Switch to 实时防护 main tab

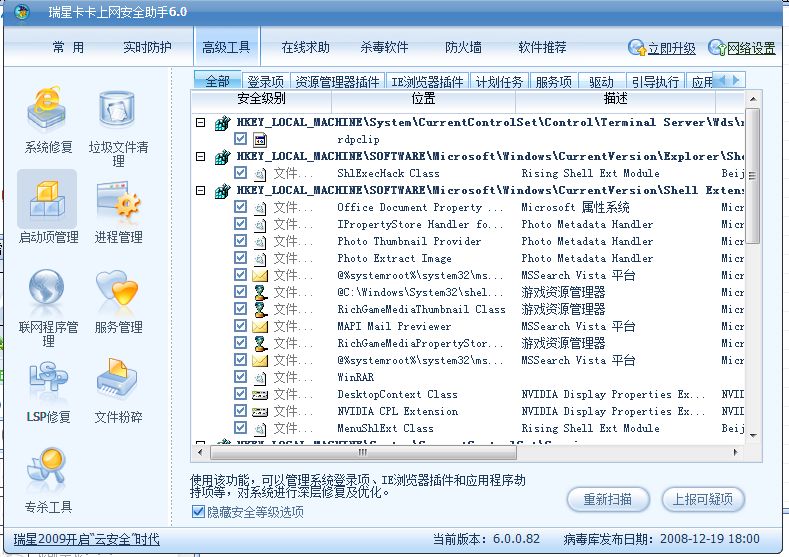pyautogui.click(x=147, y=47)
